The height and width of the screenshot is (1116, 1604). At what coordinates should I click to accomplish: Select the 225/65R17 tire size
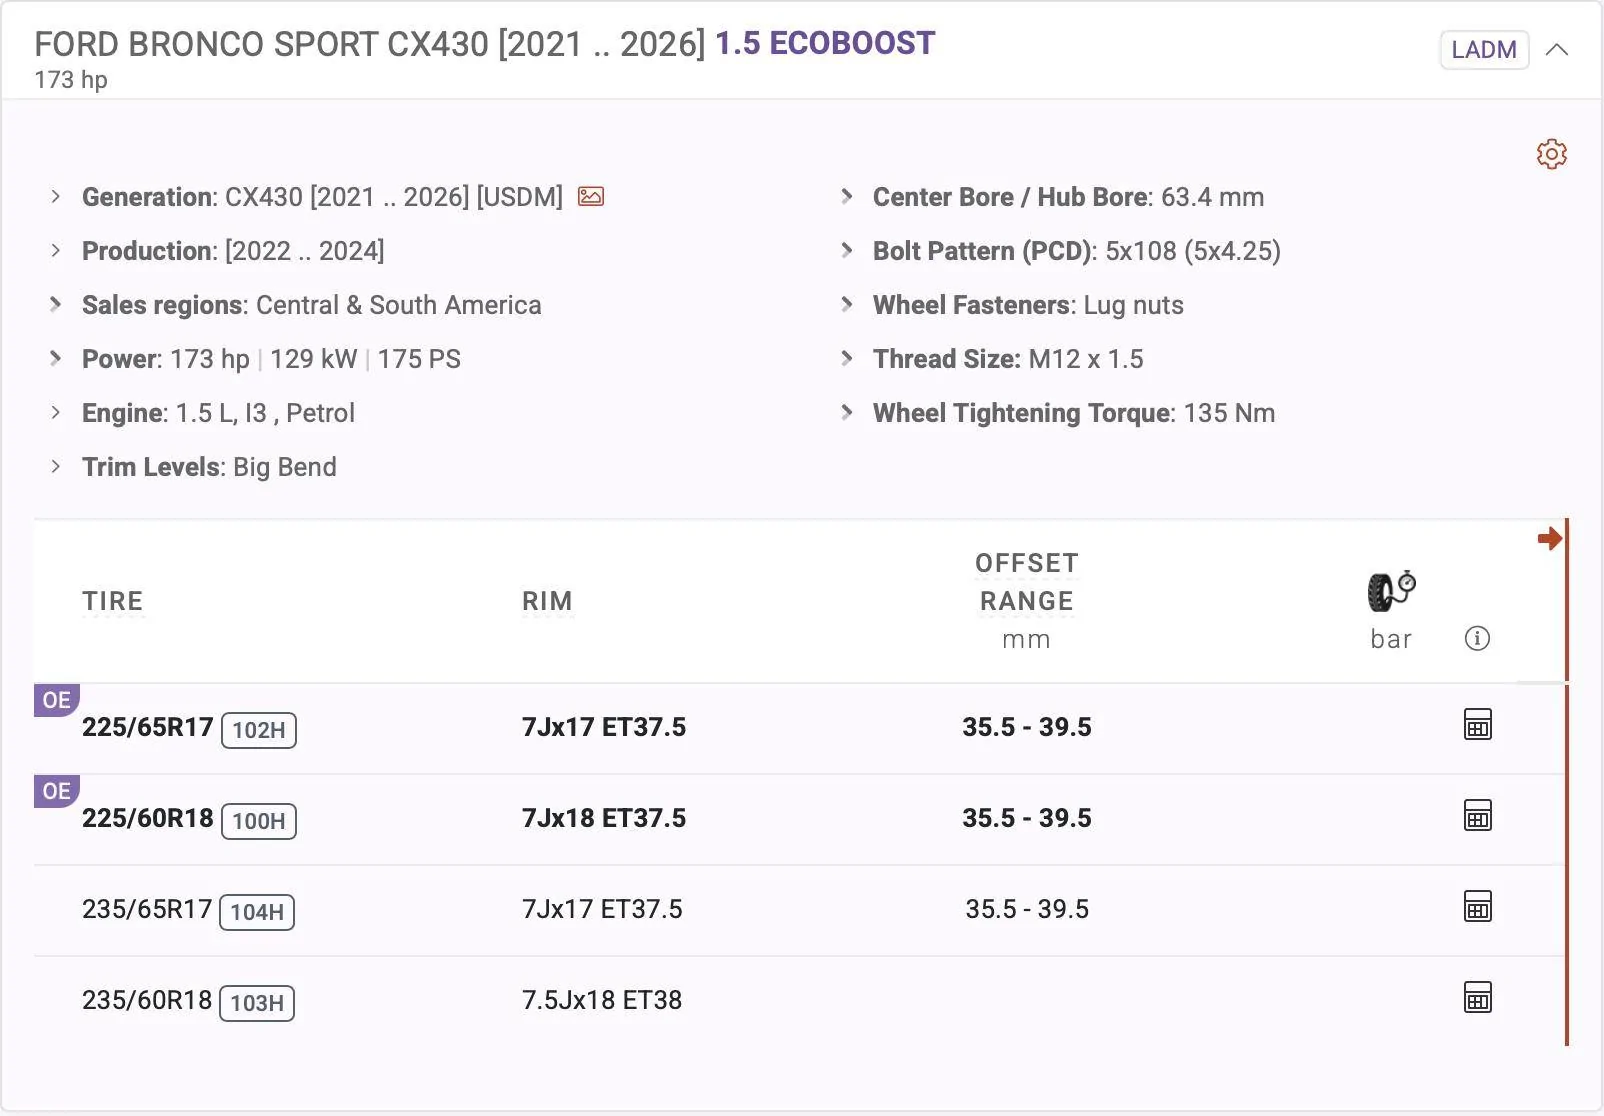[147, 727]
